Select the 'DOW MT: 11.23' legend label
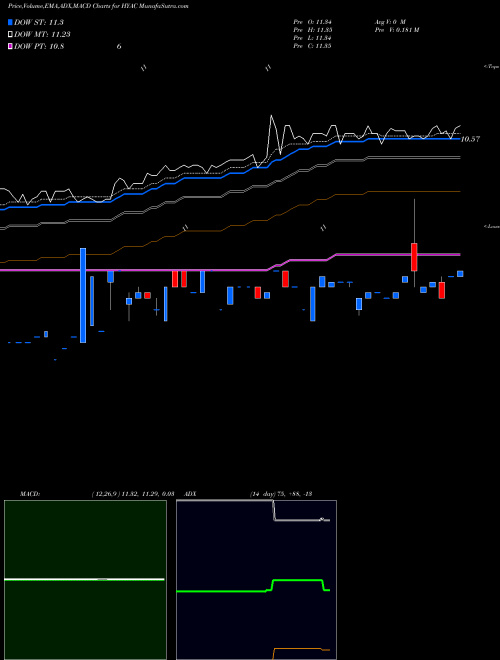 pos(42,35)
